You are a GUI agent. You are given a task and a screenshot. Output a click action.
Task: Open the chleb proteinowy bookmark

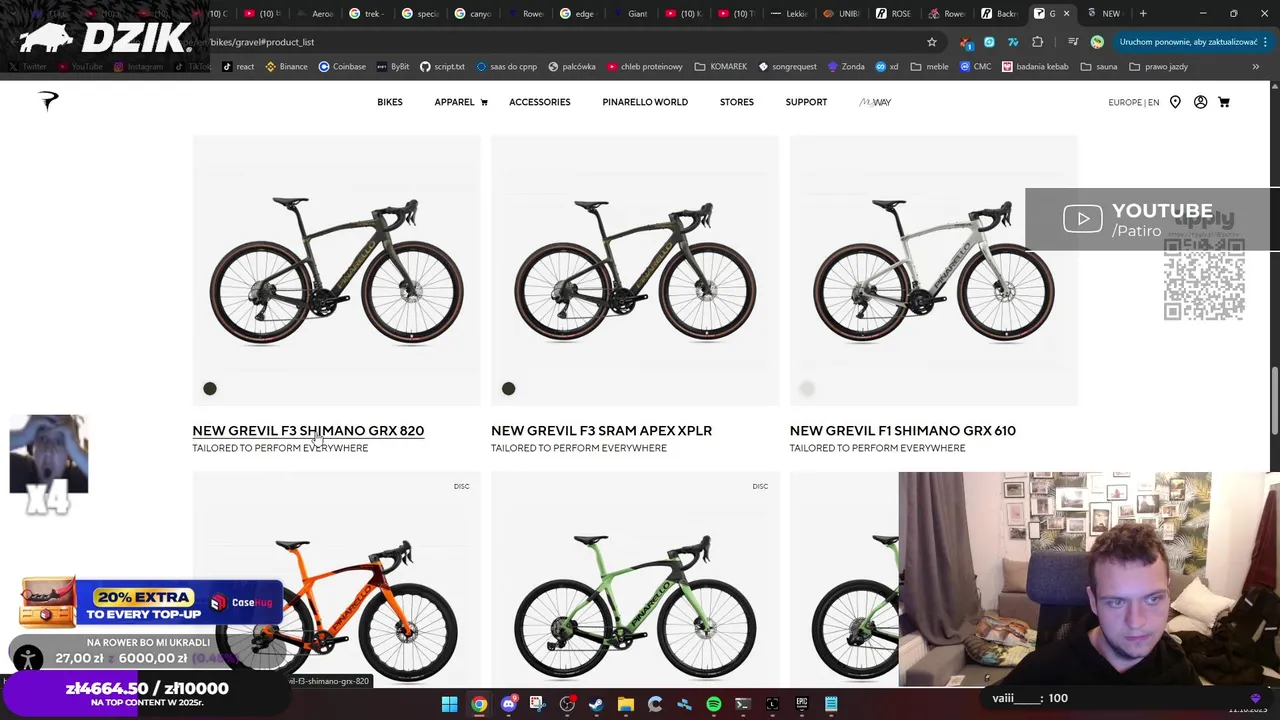[645, 67]
